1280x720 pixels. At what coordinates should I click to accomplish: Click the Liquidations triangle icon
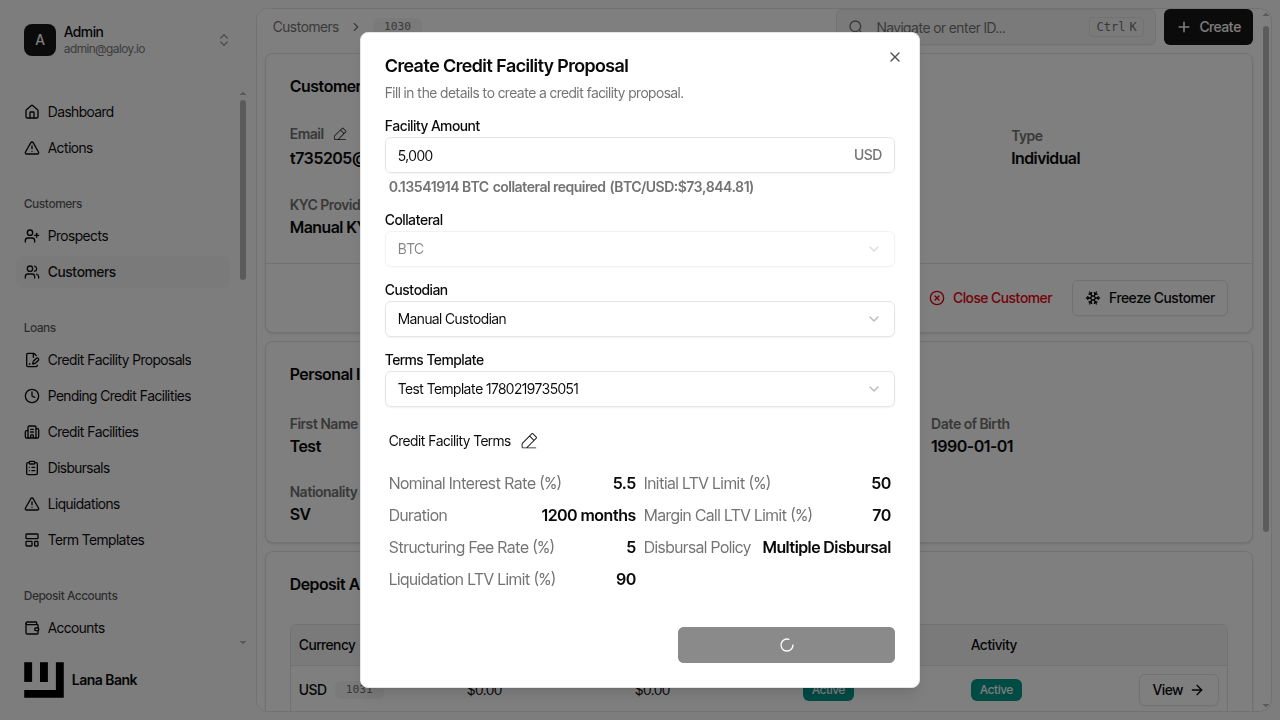(x=32, y=504)
